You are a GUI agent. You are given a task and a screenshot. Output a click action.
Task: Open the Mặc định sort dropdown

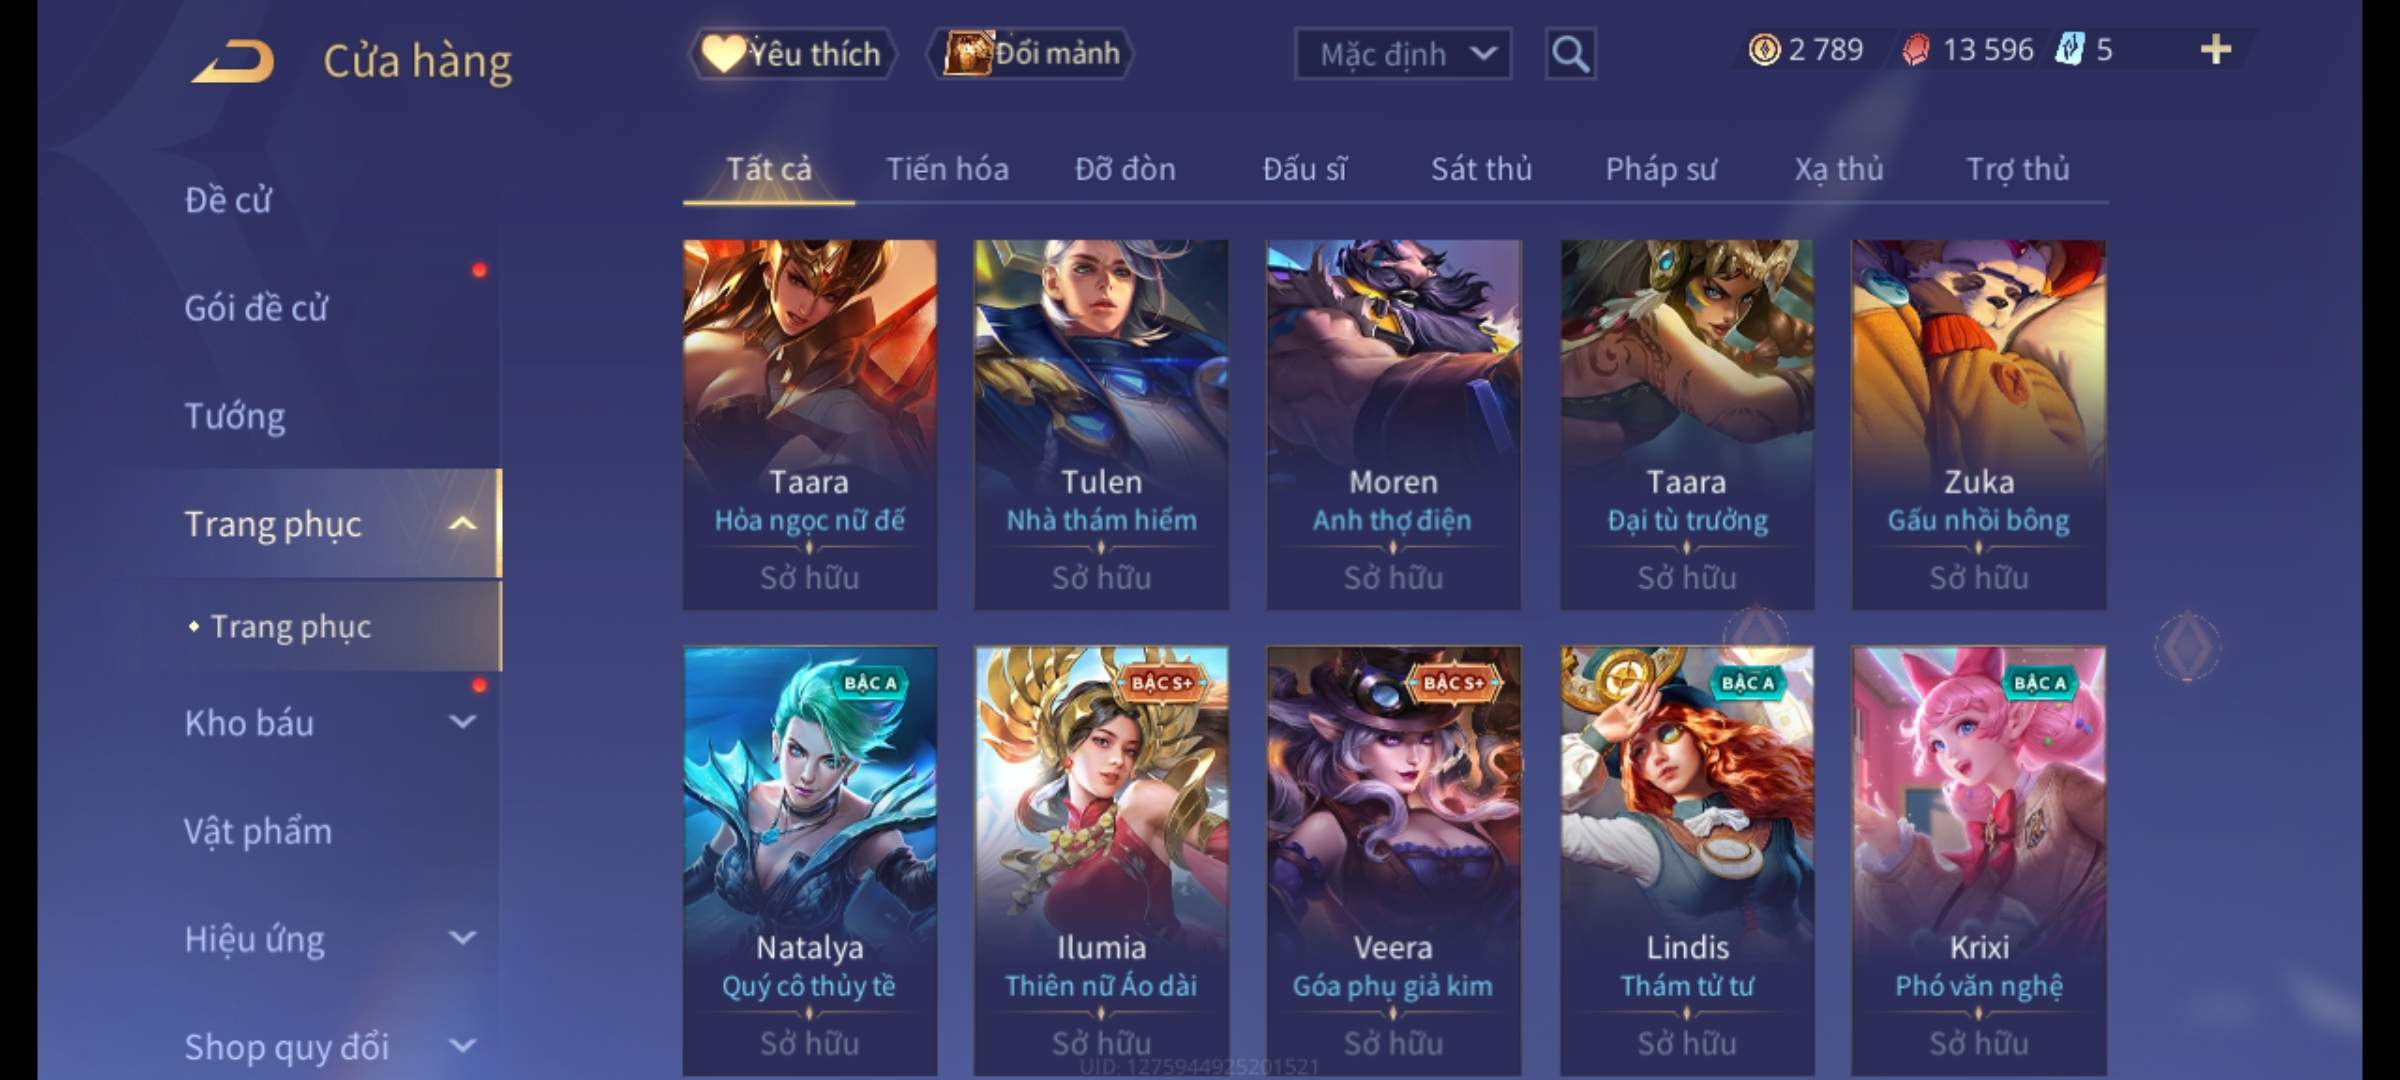coord(1403,53)
